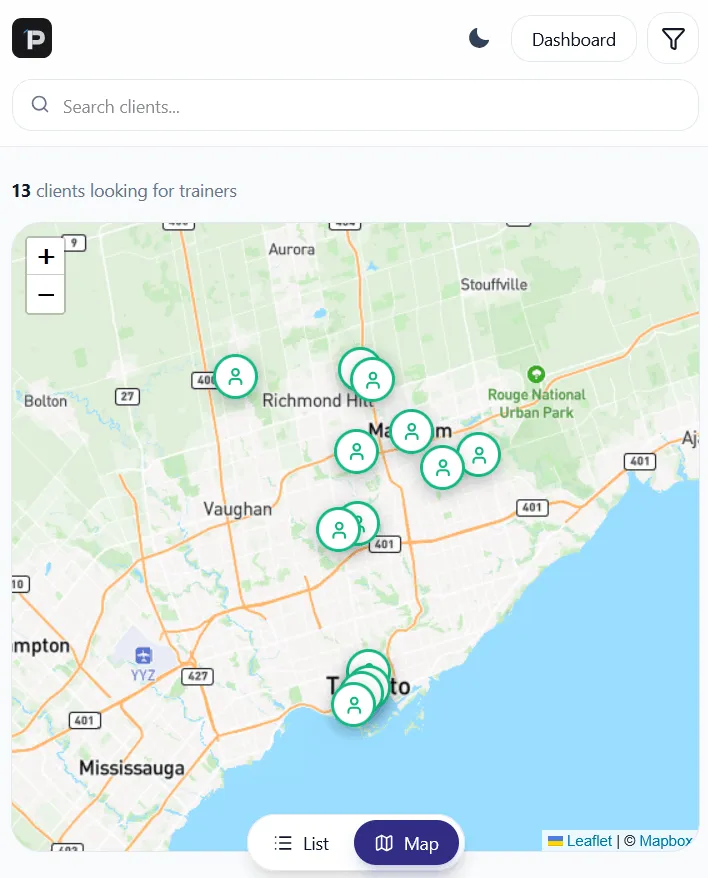Click the P app logo
Screen dimensions: 708x878
[32, 38]
